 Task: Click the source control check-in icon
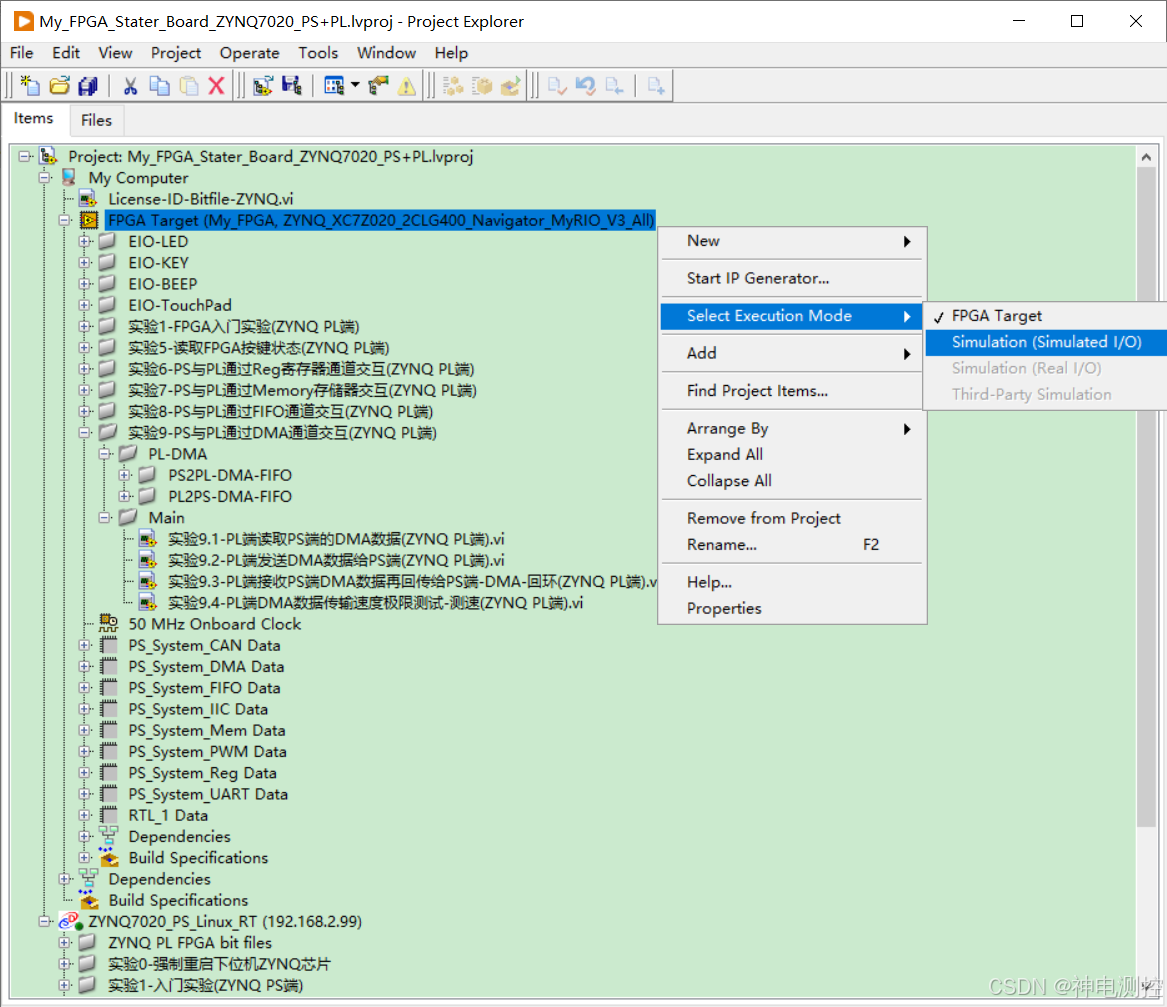pyautogui.click(x=557, y=86)
